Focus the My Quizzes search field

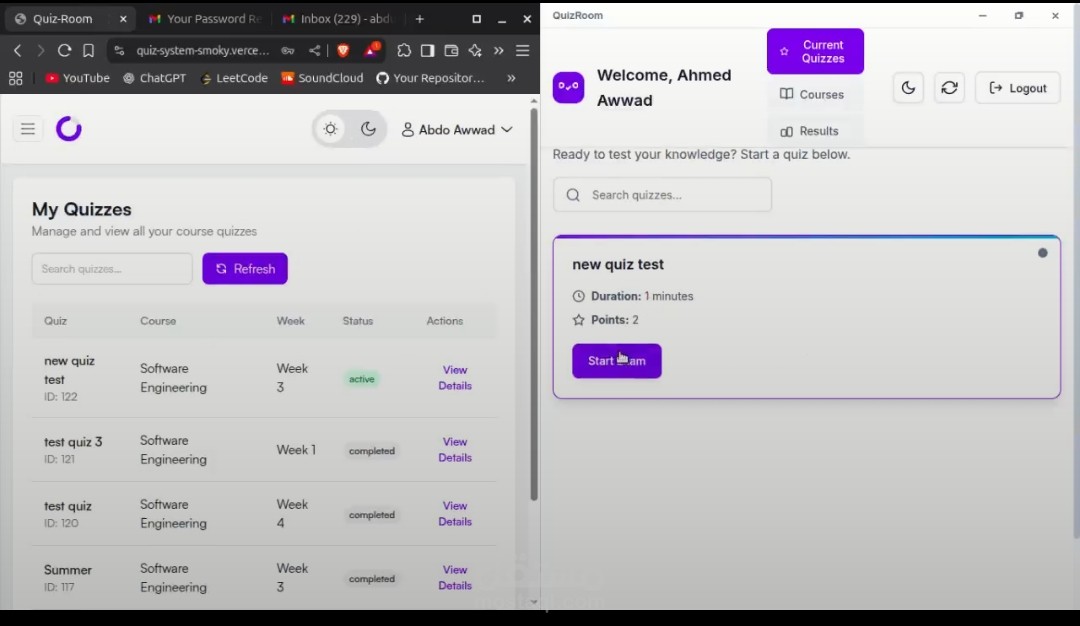pos(112,269)
